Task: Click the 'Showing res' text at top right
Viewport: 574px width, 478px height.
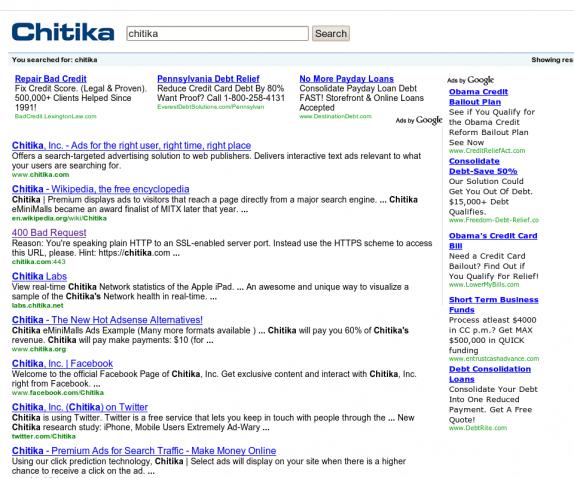Action: point(552,60)
